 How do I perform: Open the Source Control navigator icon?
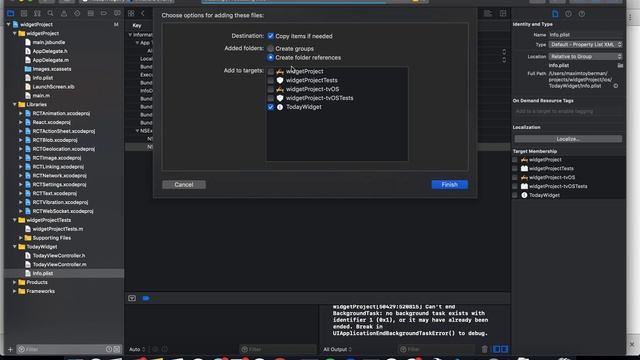[x=24, y=13]
